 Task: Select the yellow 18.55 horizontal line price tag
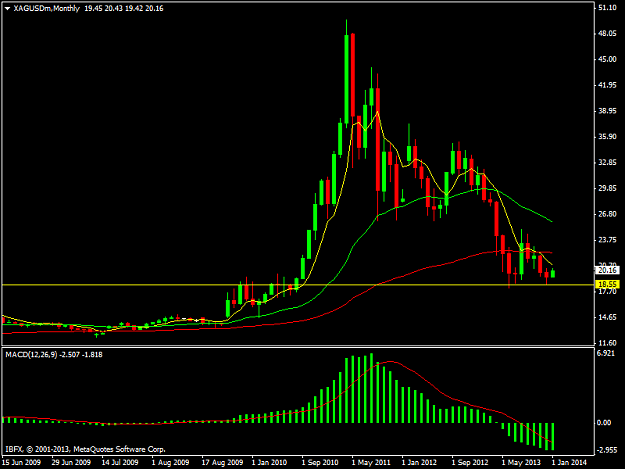[607, 284]
